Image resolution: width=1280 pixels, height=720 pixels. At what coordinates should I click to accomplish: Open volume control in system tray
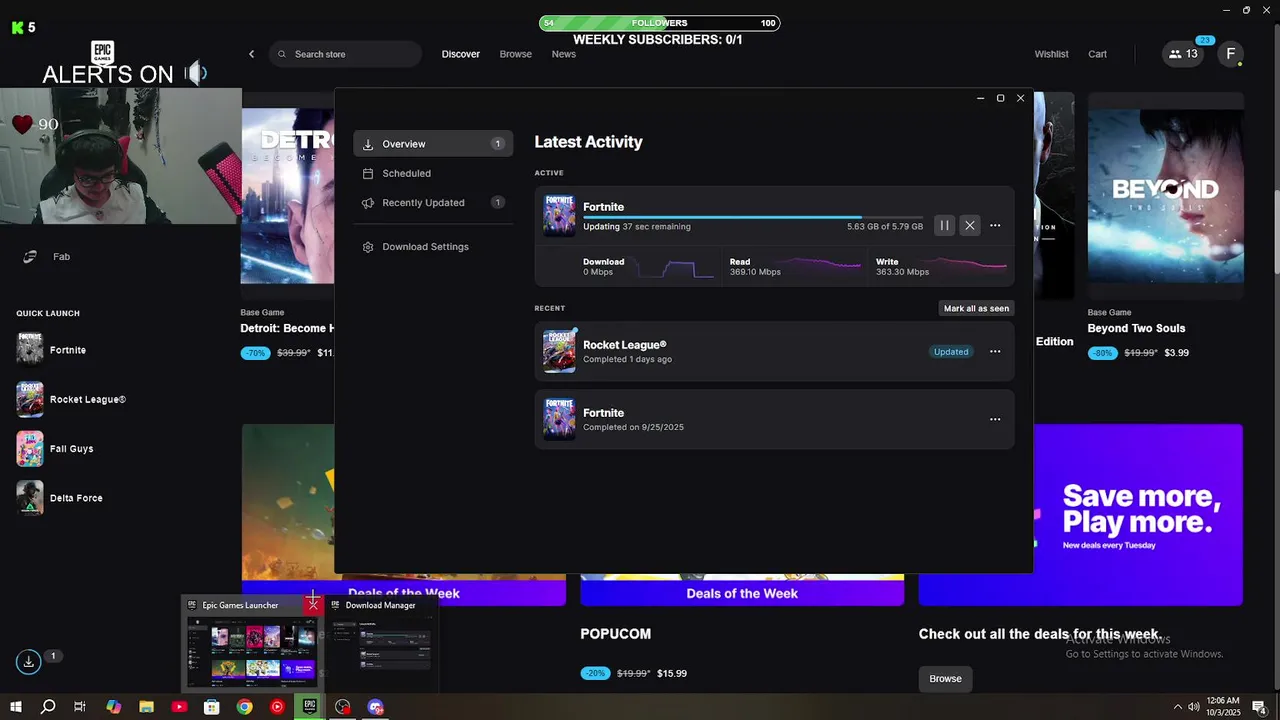pos(1193,707)
